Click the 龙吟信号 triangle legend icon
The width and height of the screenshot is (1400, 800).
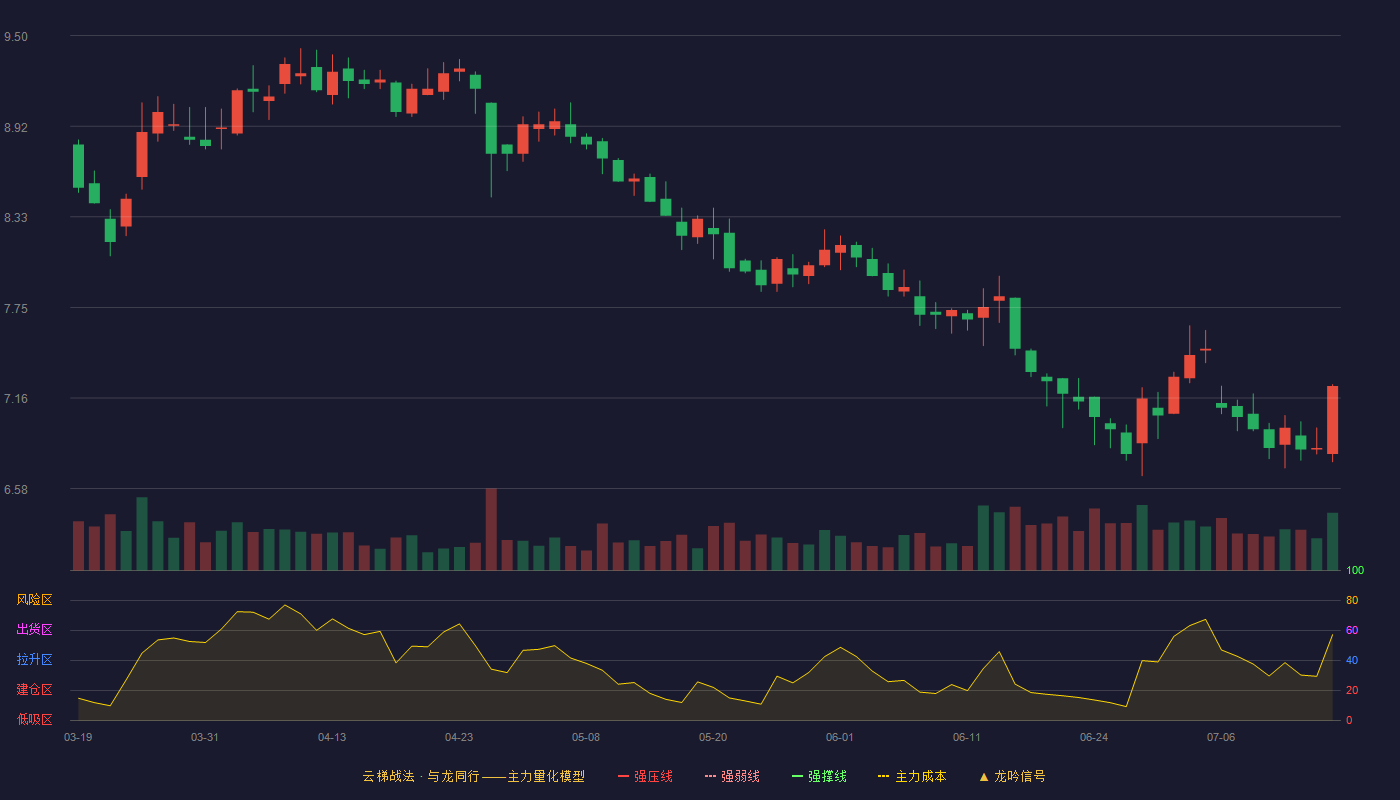[984, 776]
